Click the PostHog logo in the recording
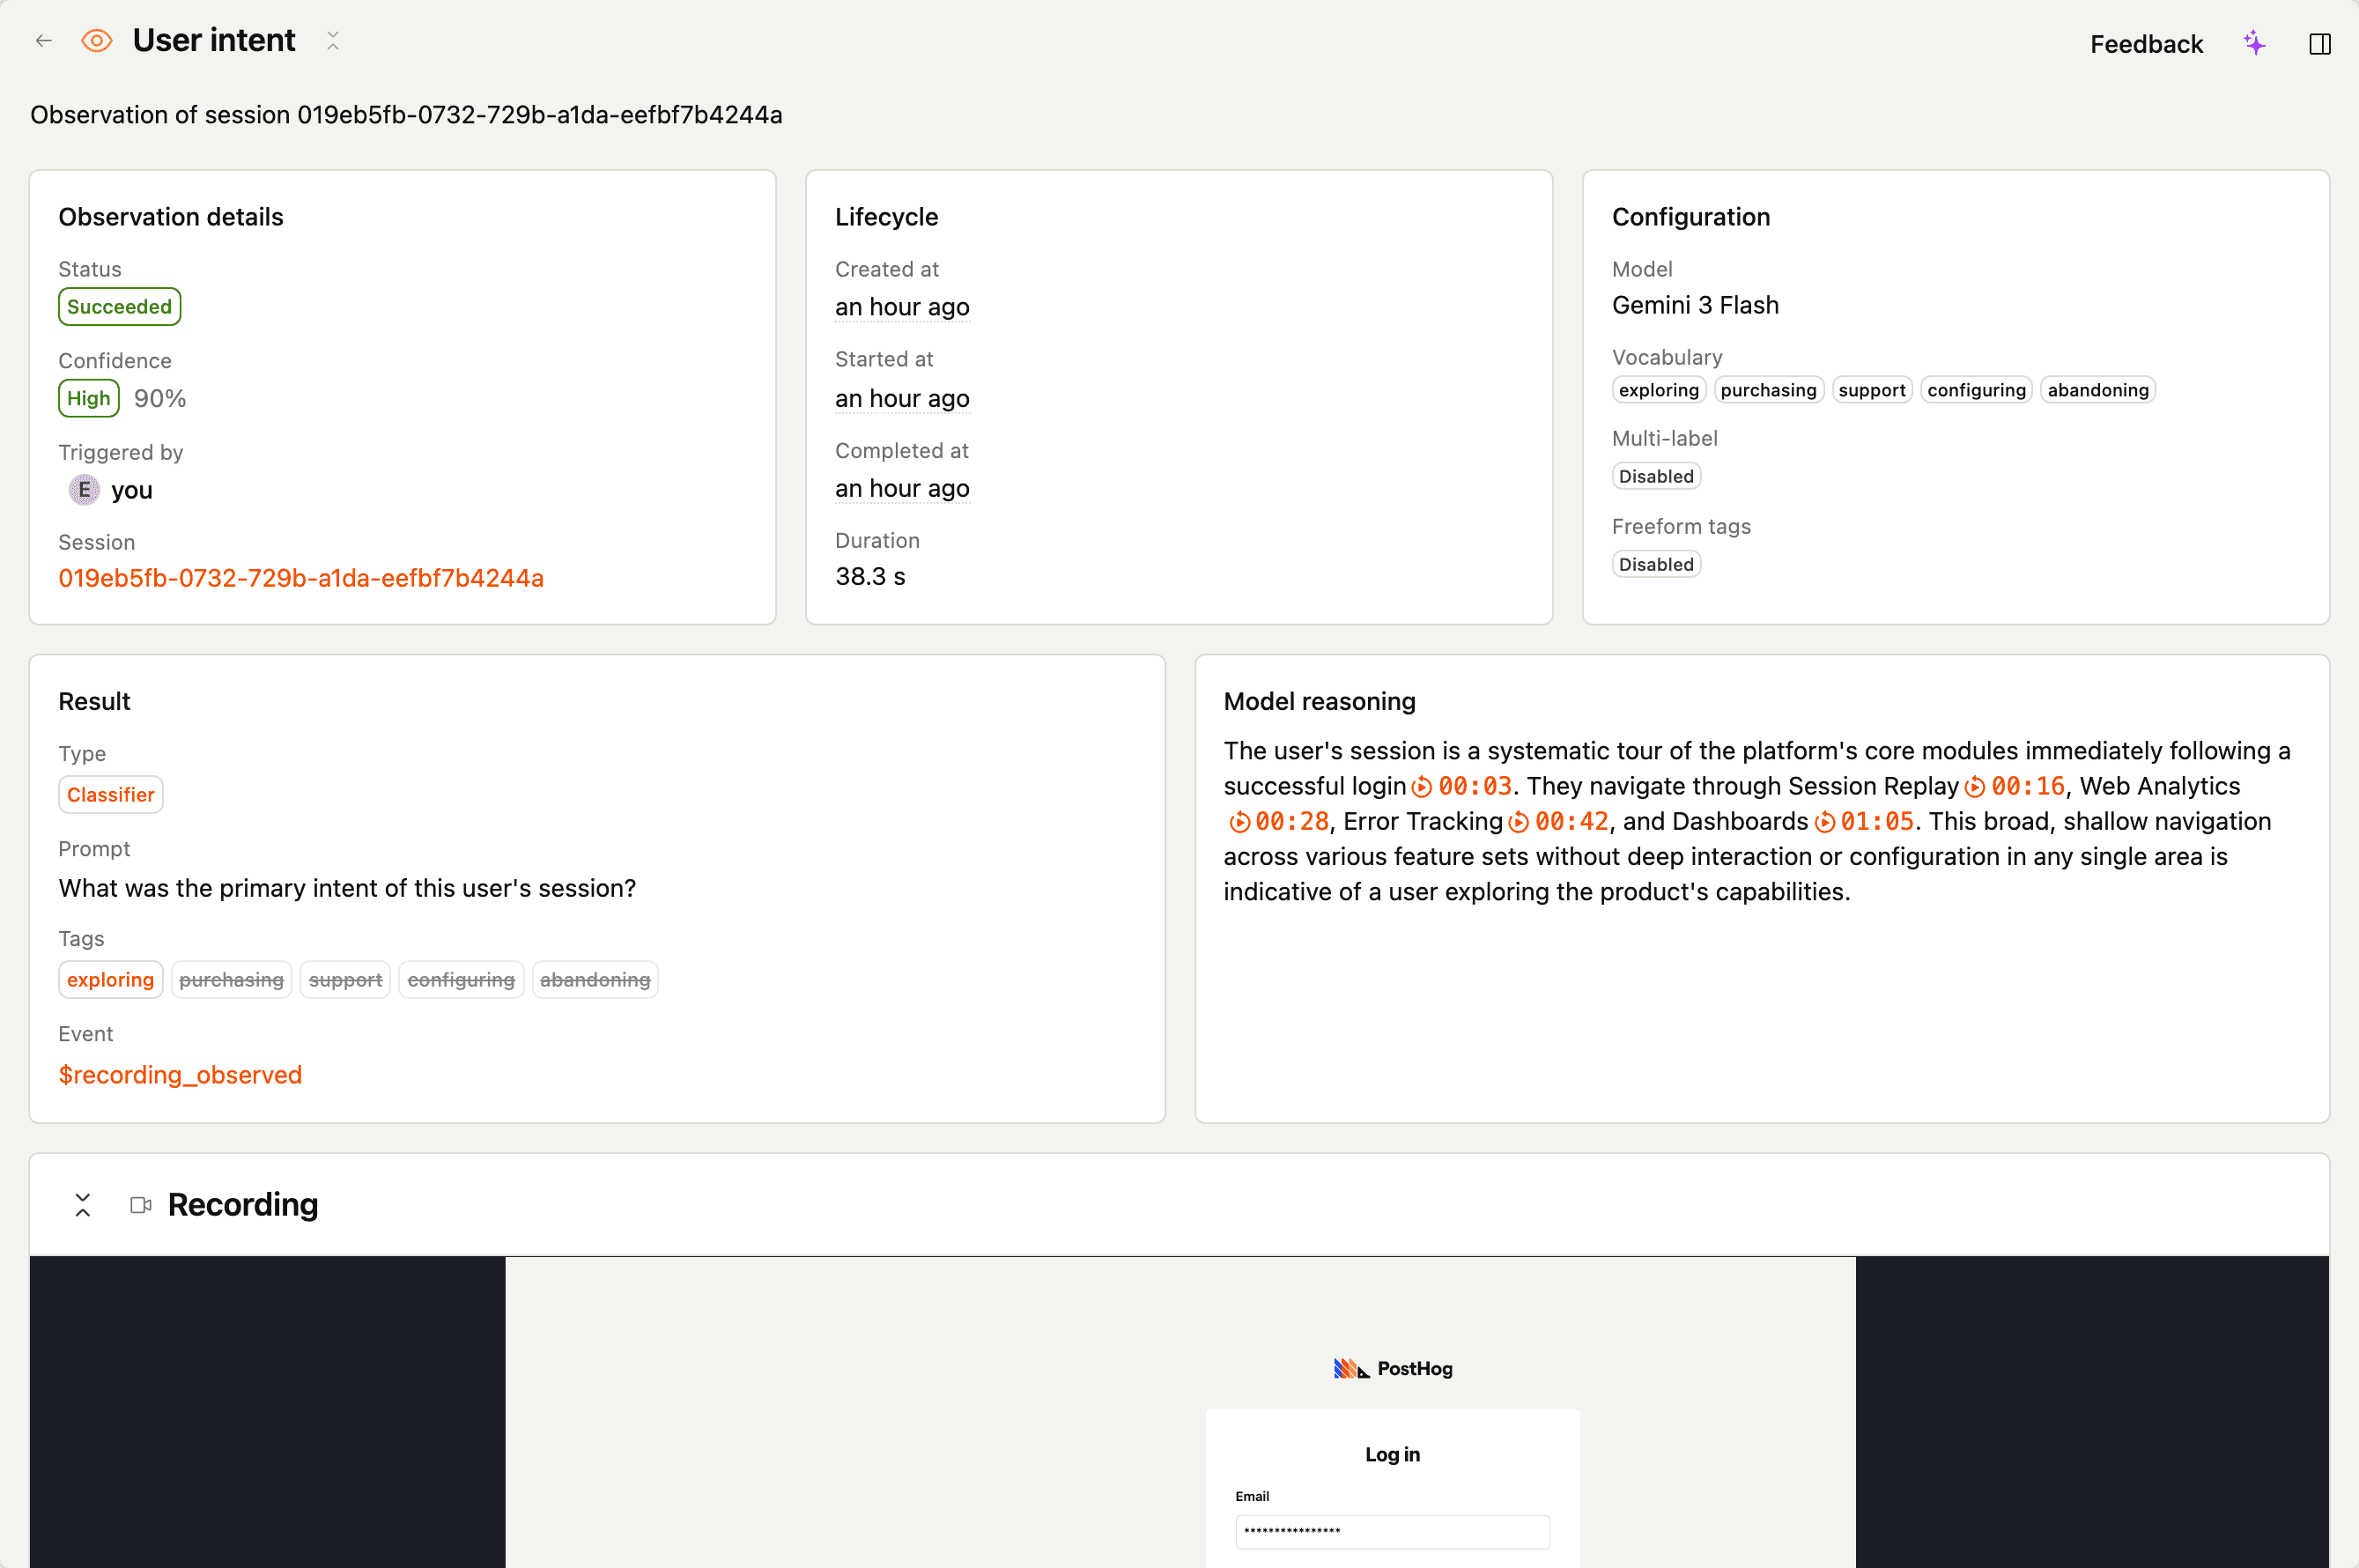Viewport: 2359px width, 1568px height. [1392, 1369]
